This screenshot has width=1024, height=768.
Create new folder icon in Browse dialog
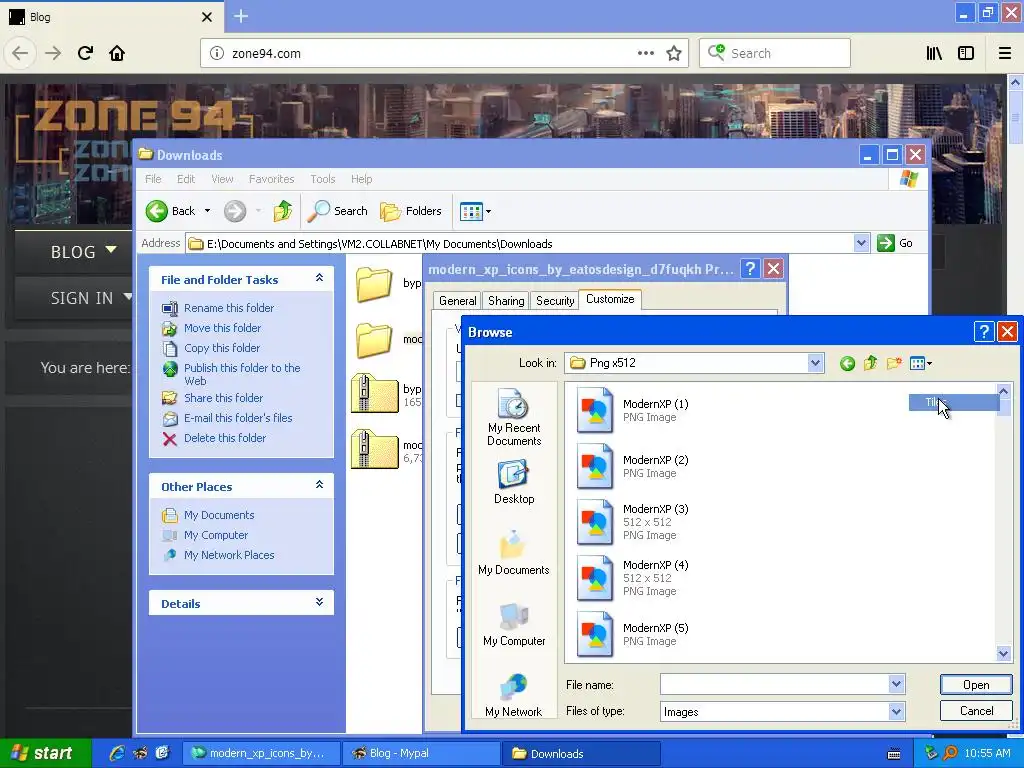(894, 364)
